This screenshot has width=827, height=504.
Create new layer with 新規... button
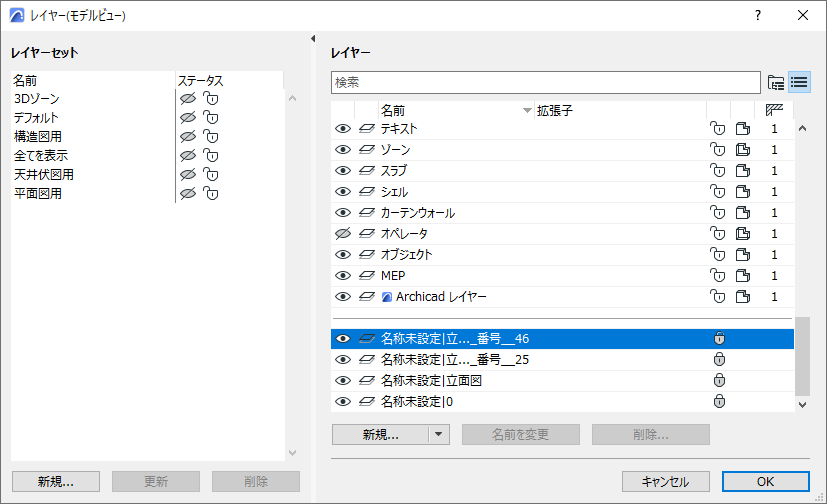(380, 434)
